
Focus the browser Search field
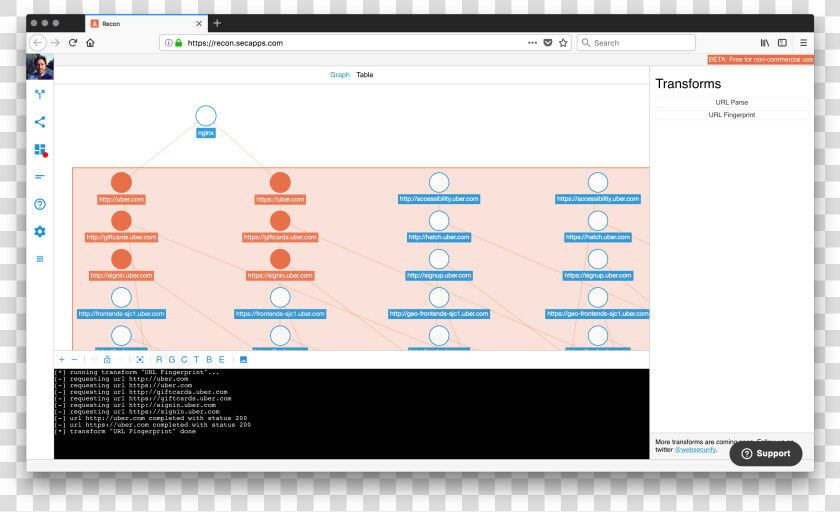(636, 43)
